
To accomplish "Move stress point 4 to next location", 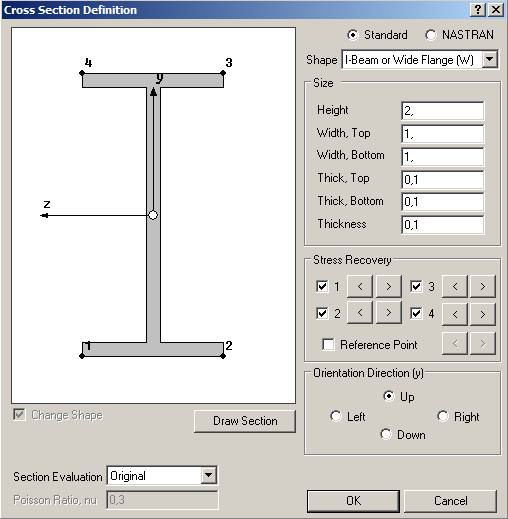I will (x=483, y=314).
